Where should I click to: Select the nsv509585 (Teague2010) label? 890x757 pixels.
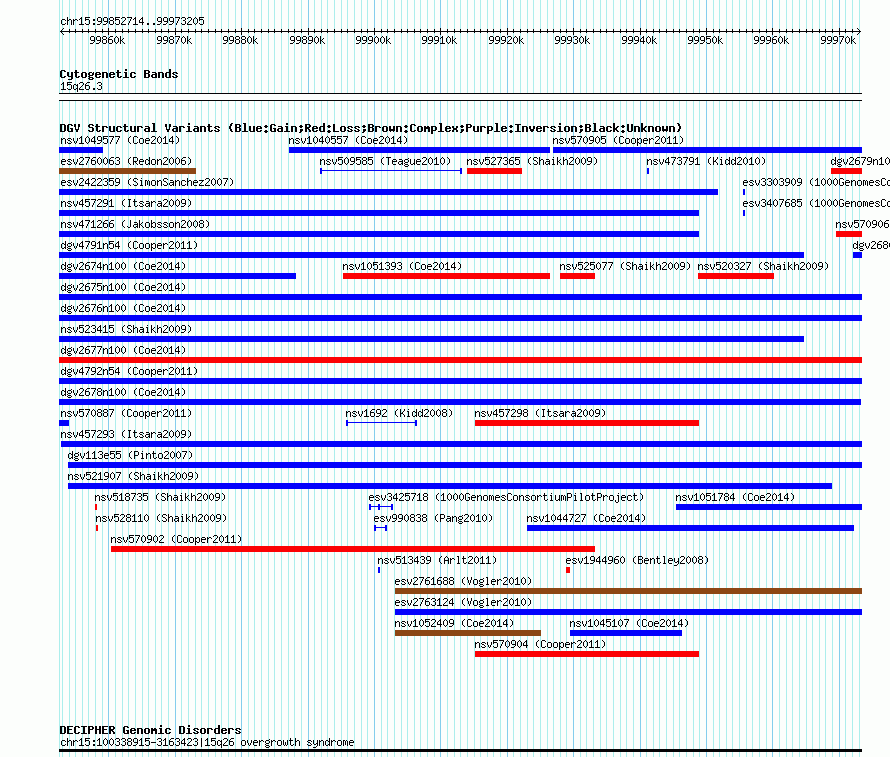385,161
